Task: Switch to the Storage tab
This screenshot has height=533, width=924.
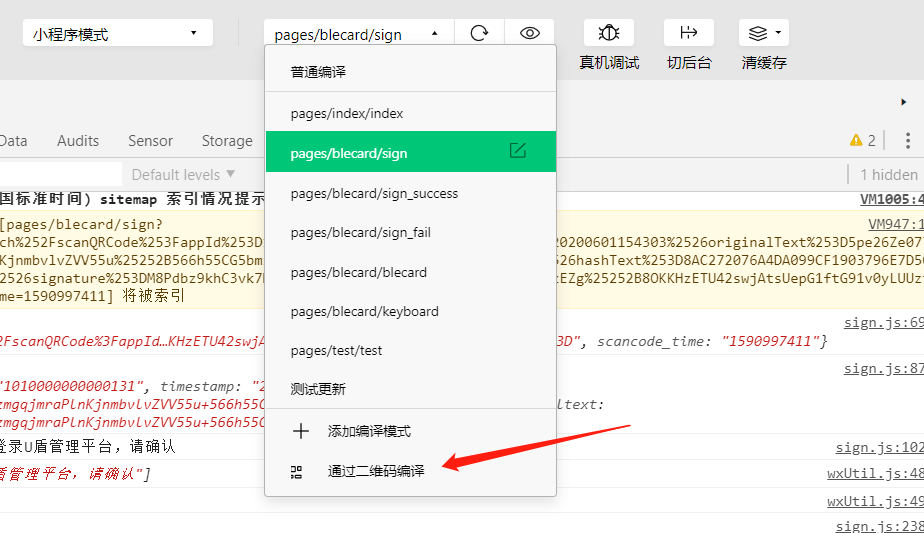Action: [x=227, y=141]
